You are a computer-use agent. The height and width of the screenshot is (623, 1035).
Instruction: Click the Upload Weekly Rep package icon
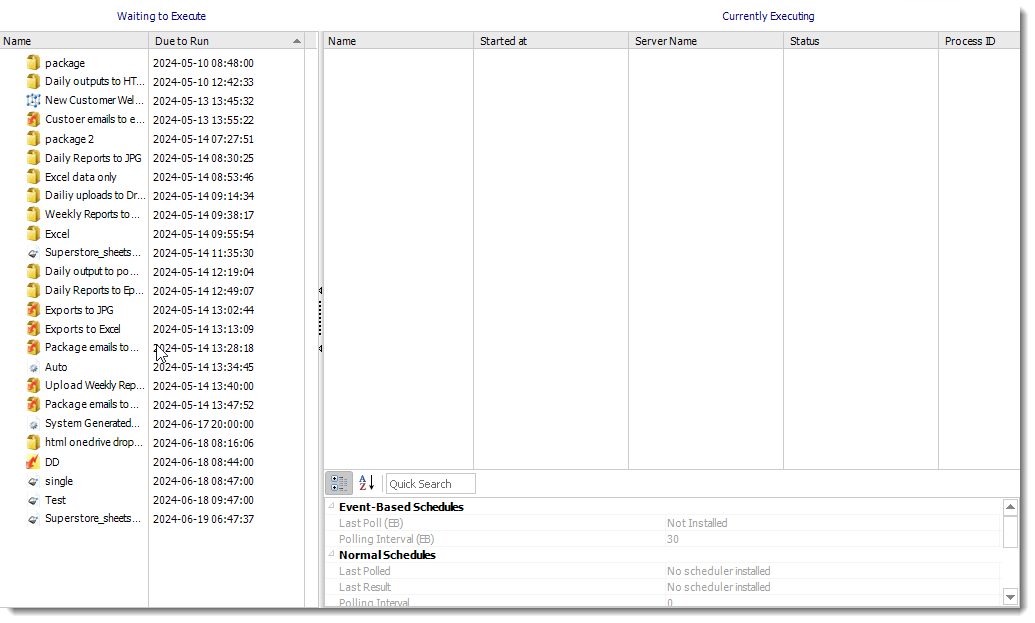33,385
